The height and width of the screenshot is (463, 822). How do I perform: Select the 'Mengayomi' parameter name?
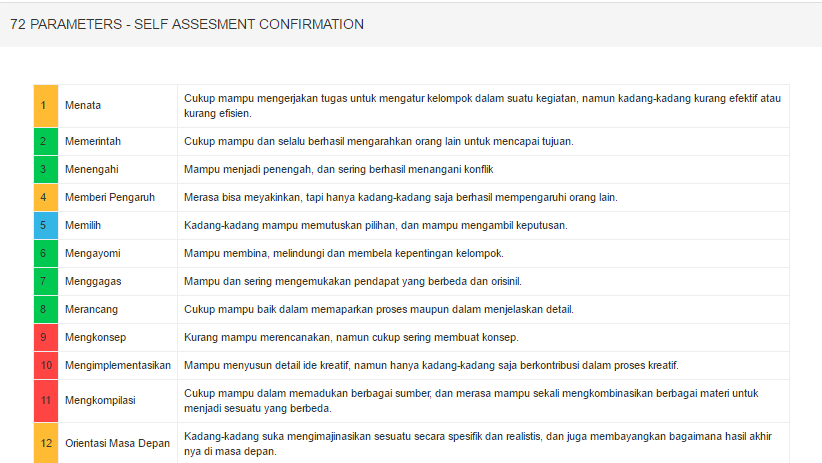tap(93, 254)
